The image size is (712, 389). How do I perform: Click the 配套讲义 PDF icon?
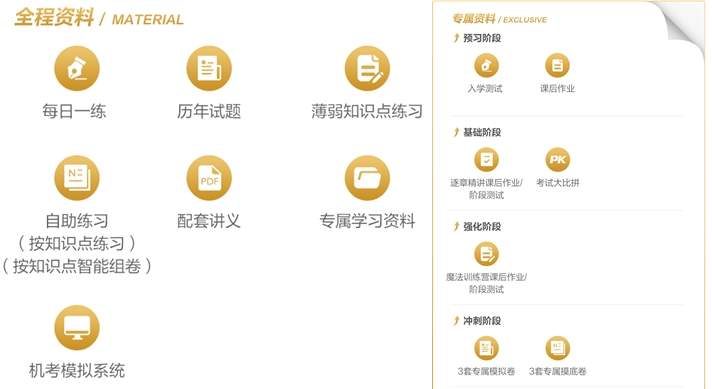[209, 178]
